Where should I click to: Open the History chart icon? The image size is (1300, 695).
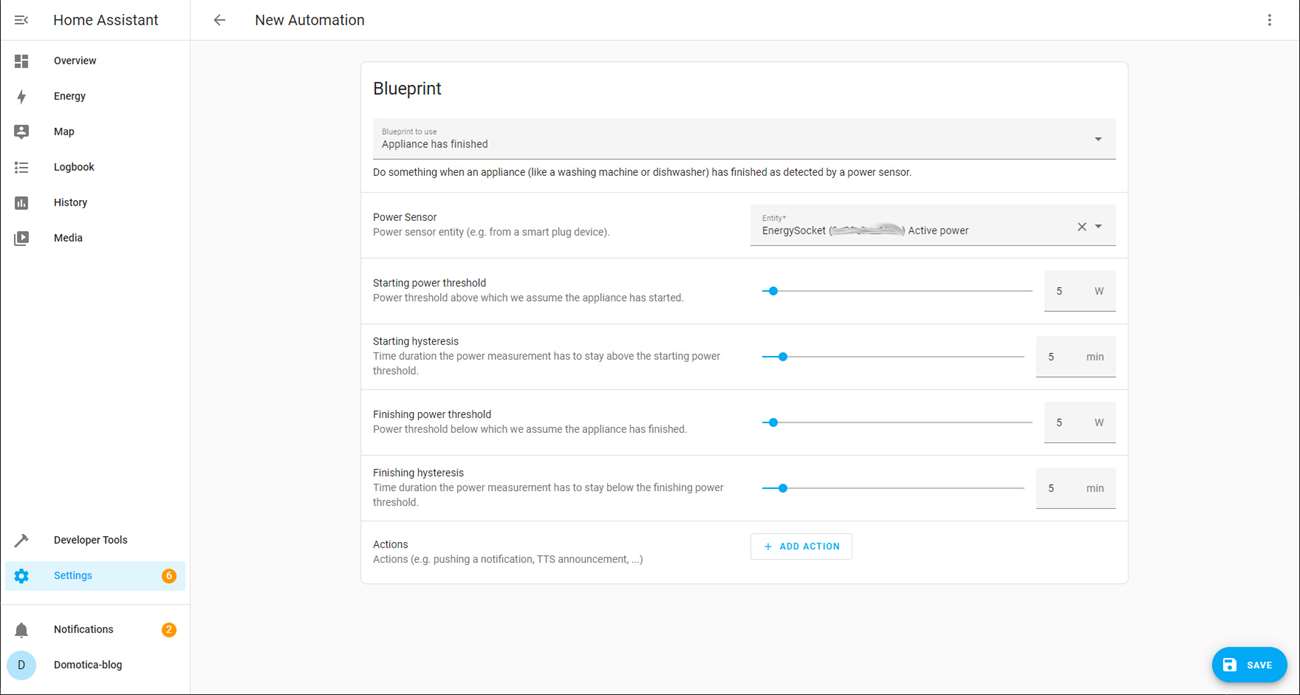coord(21,203)
